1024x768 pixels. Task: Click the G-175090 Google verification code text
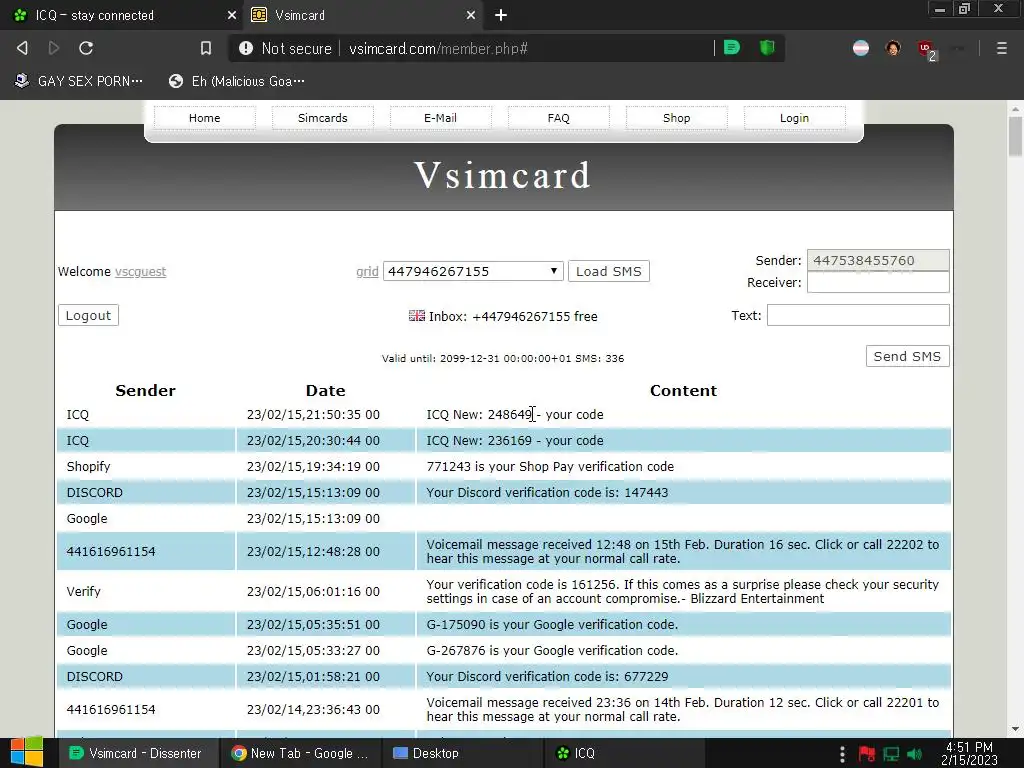[x=552, y=624]
